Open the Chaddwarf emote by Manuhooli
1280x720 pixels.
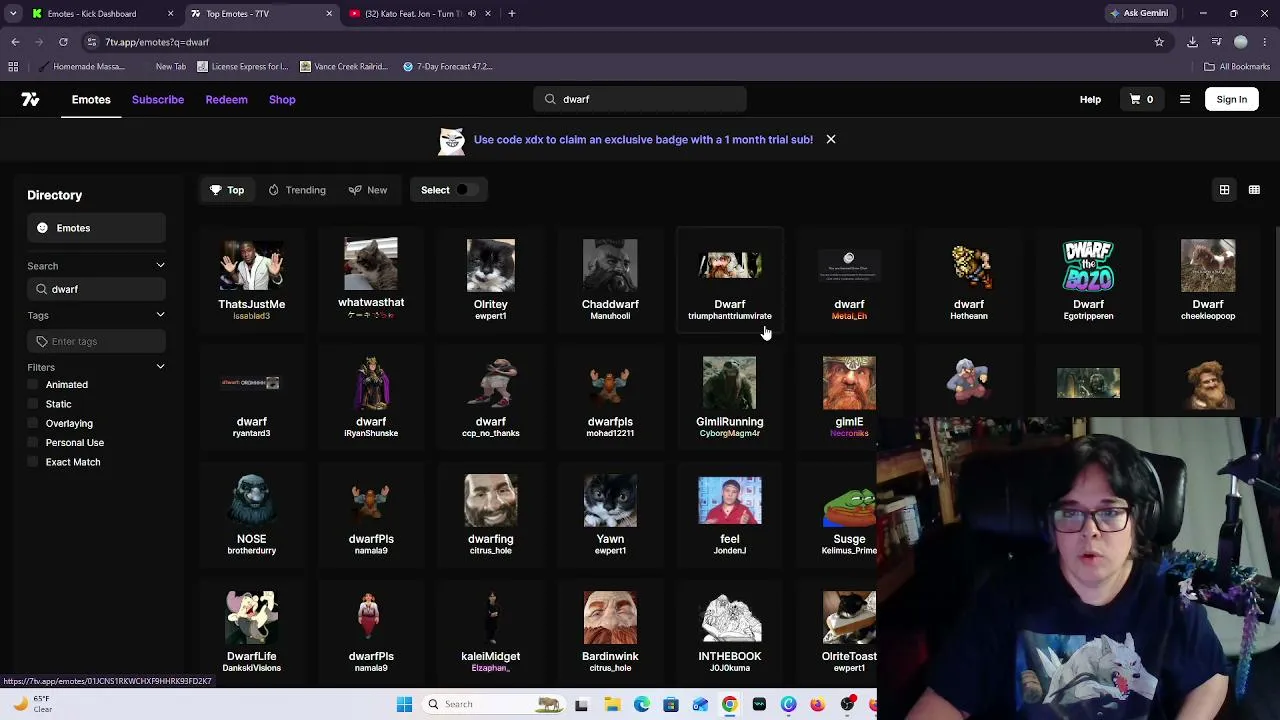[x=610, y=278]
